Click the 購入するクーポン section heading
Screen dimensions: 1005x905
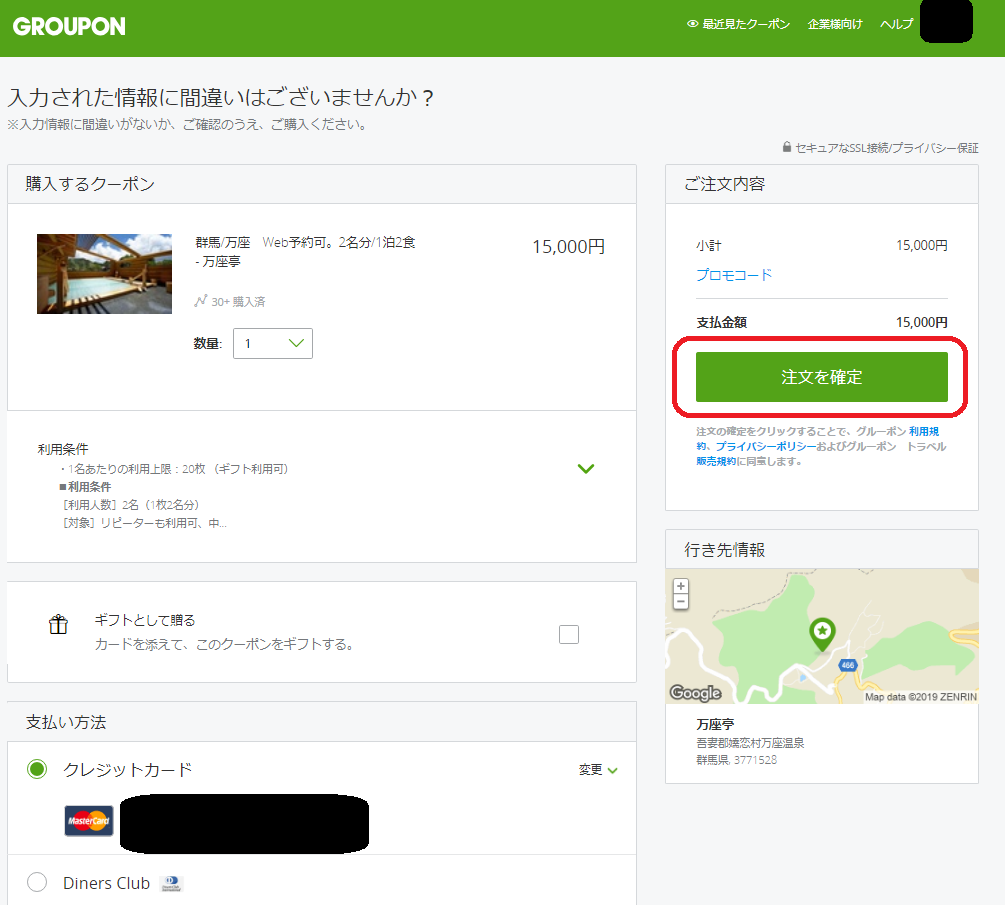[x=90, y=184]
